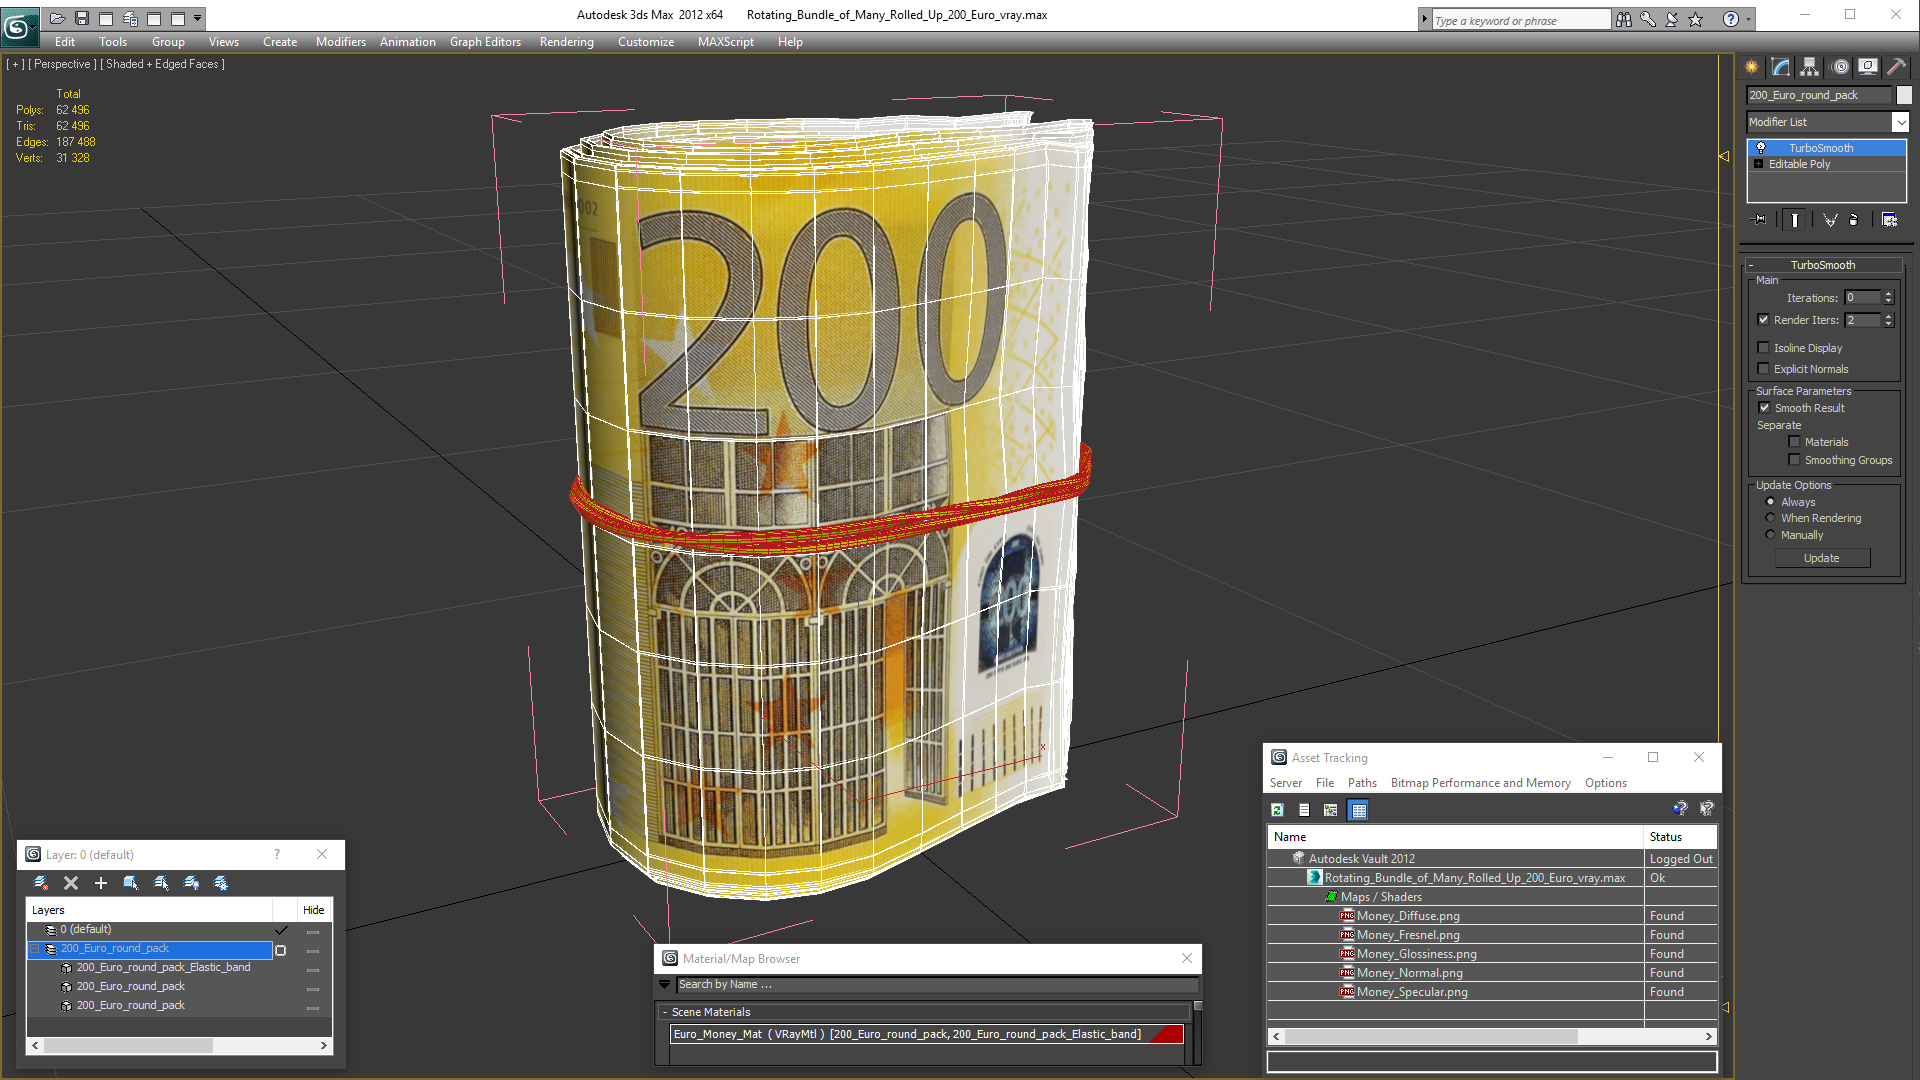1920x1080 pixels.
Task: Delete layer X icon in Layer window
Action: pyautogui.click(x=71, y=883)
